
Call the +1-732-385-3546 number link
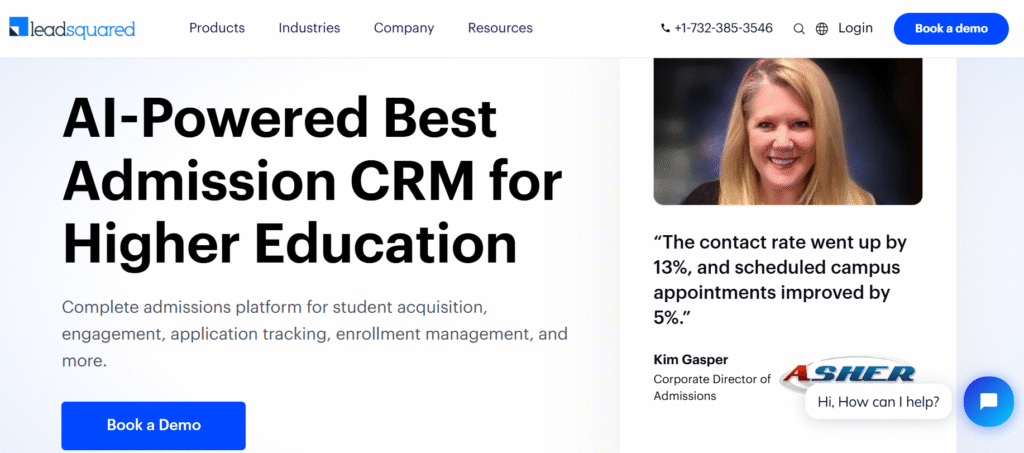coord(724,28)
